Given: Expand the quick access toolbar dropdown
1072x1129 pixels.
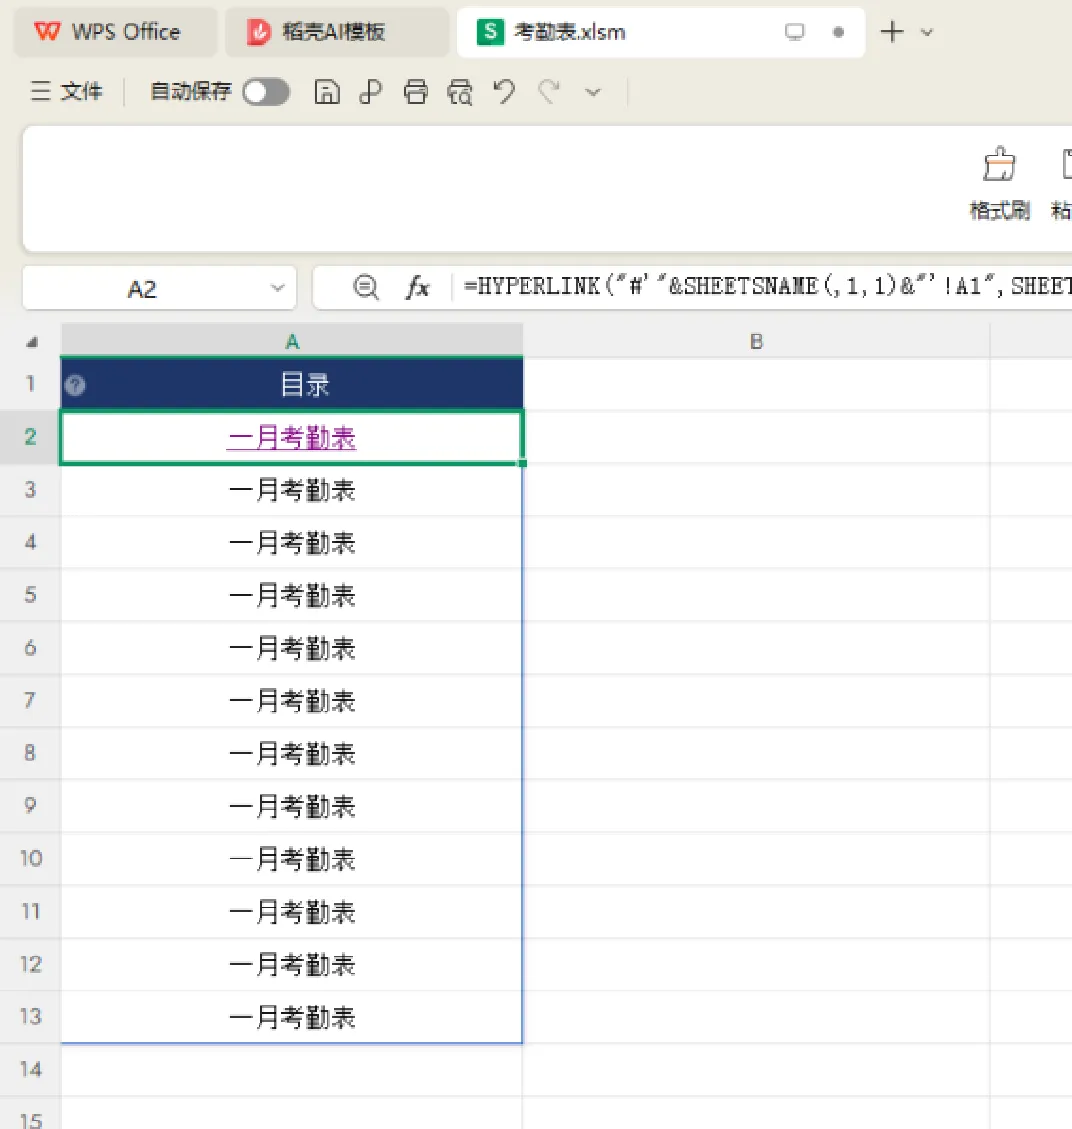Looking at the screenshot, I should click(593, 92).
